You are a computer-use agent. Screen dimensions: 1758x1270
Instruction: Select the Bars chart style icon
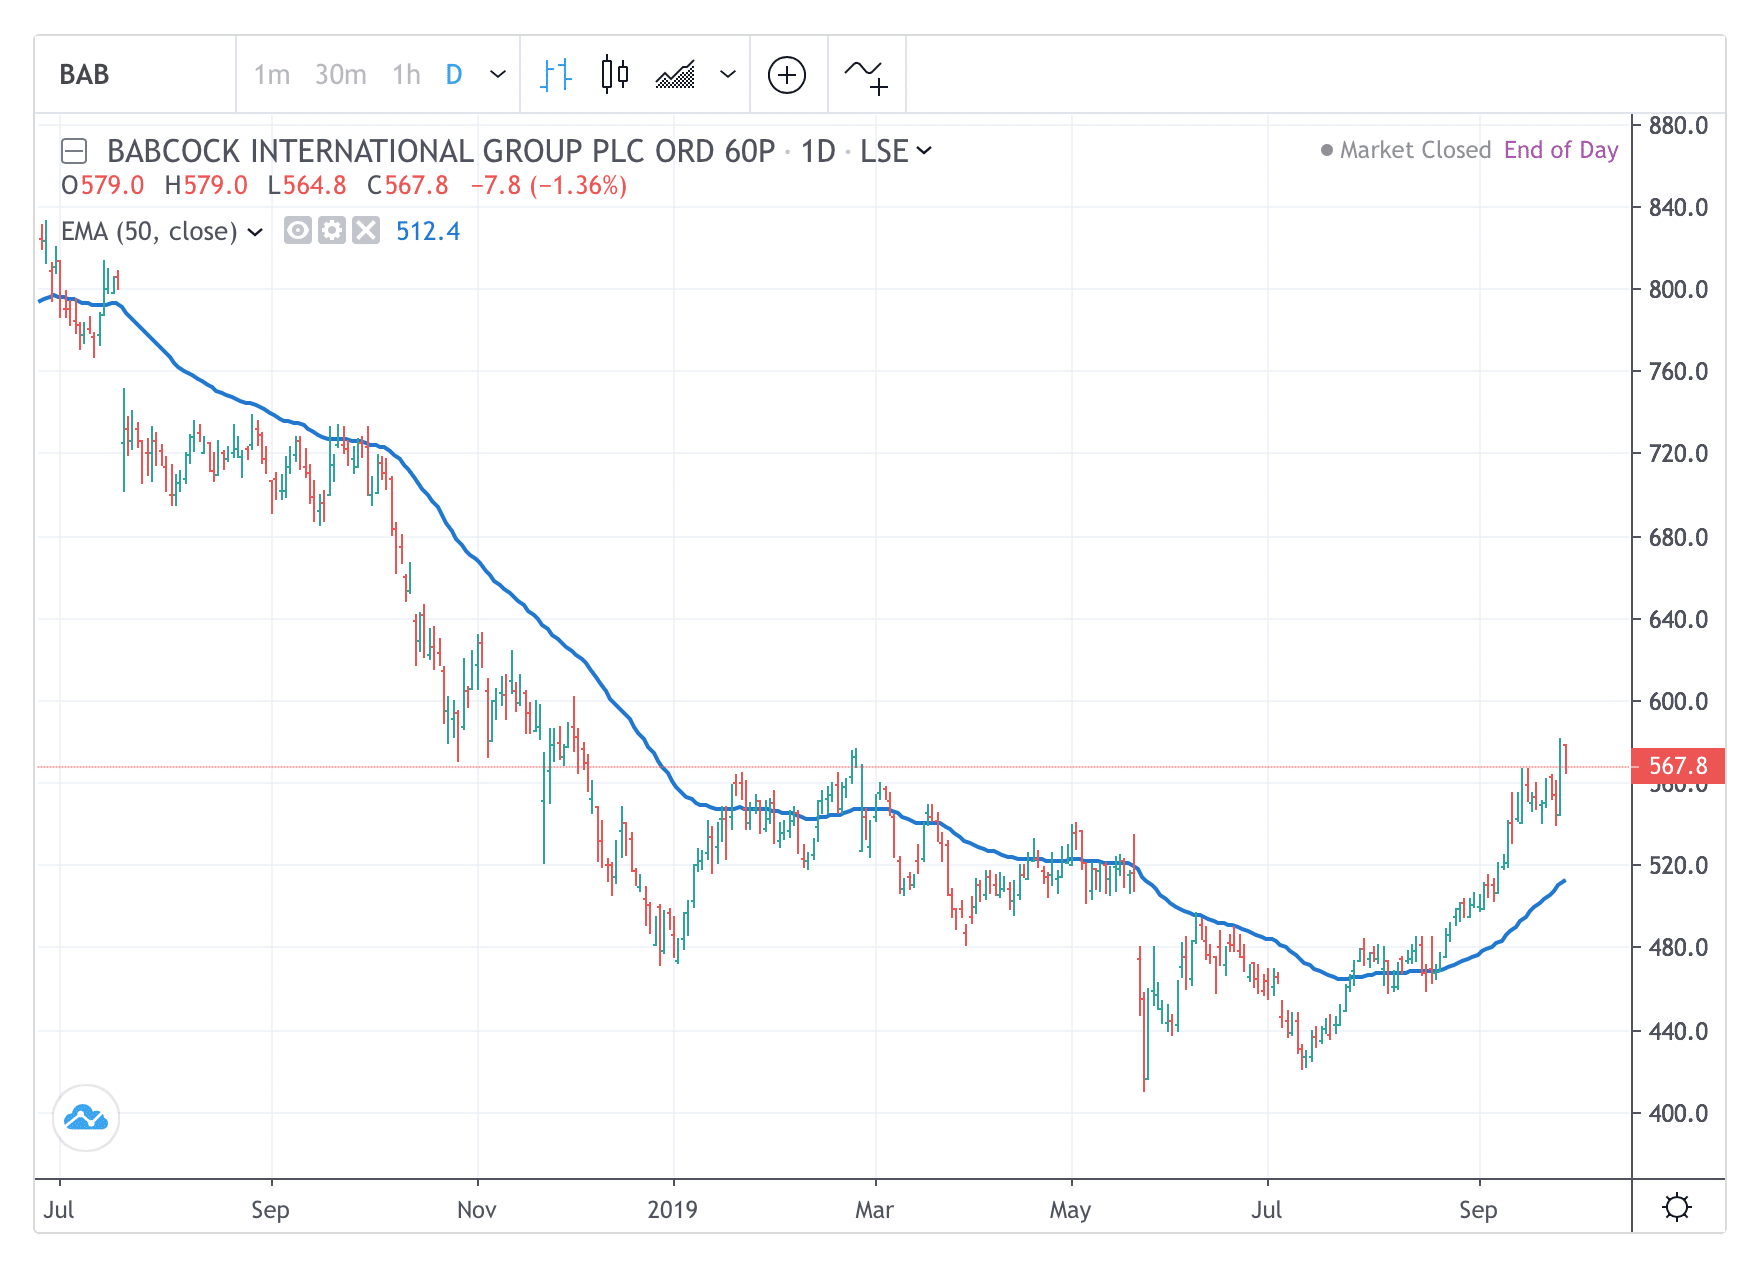(x=556, y=75)
